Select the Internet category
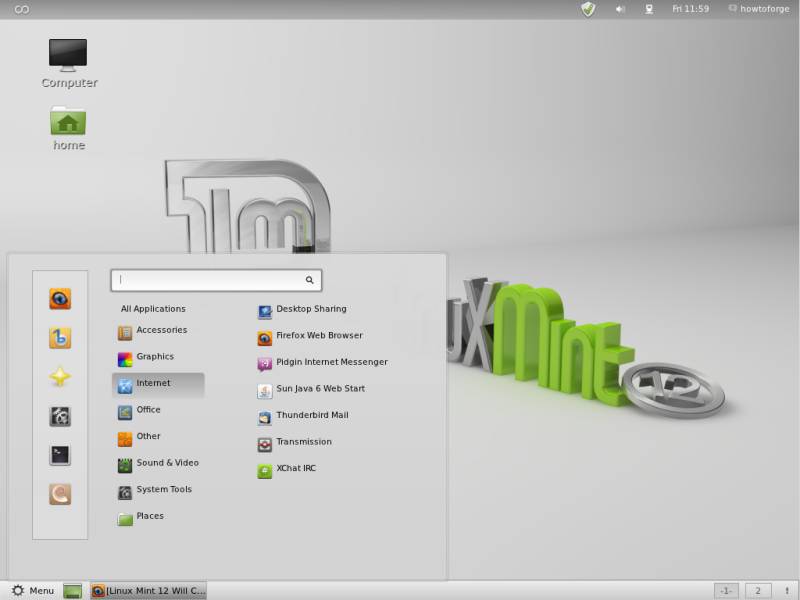Screen dimensions: 800x600 tap(158, 385)
